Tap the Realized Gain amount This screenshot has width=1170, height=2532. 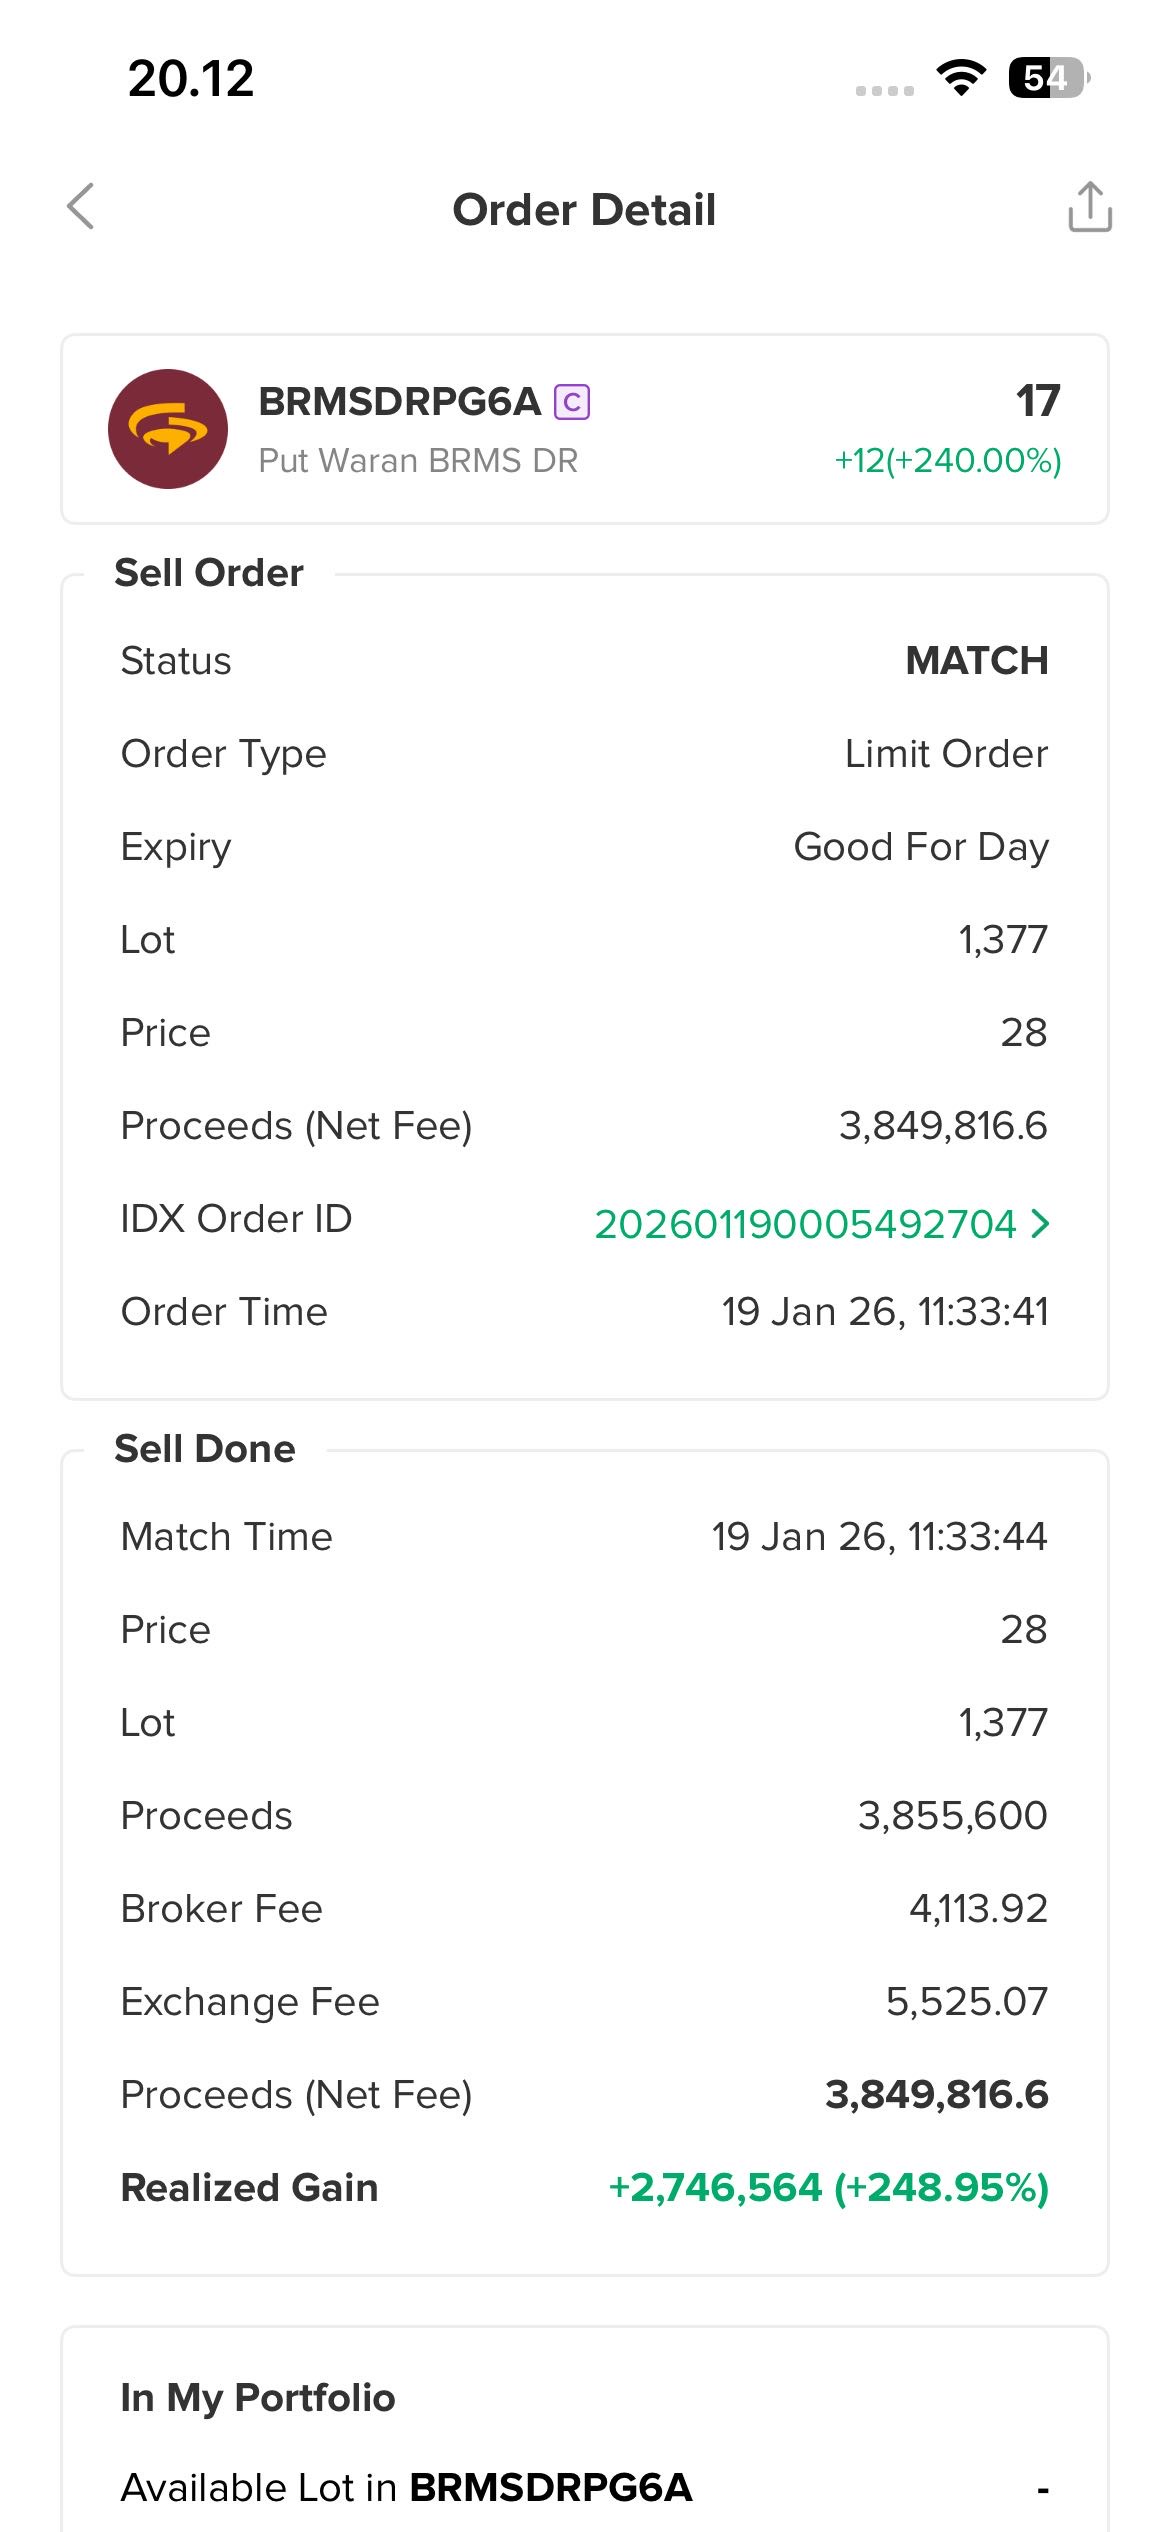[x=828, y=2188]
